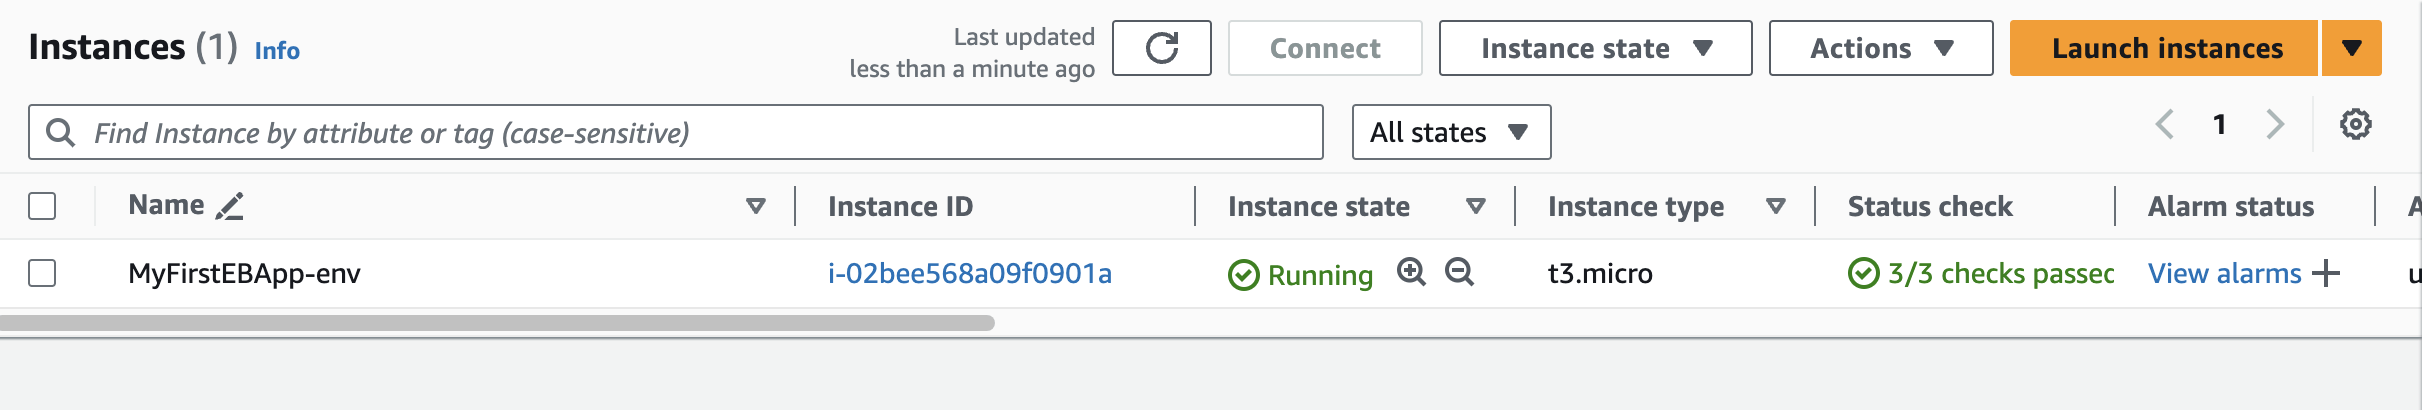
Task: Open table preferences gear icon
Action: pos(2355,125)
